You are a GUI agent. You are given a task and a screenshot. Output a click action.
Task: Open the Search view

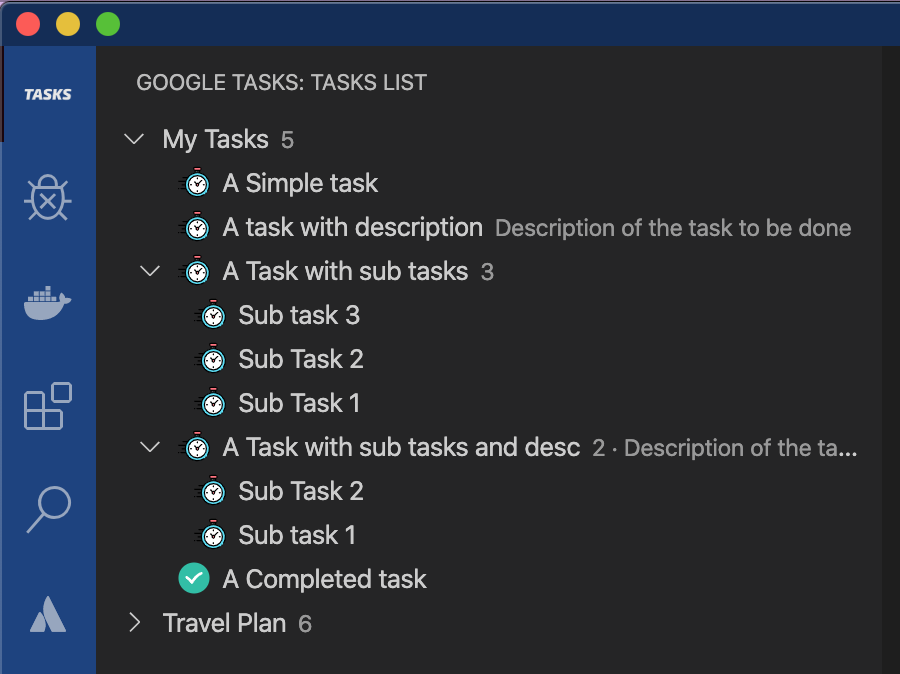pos(47,510)
